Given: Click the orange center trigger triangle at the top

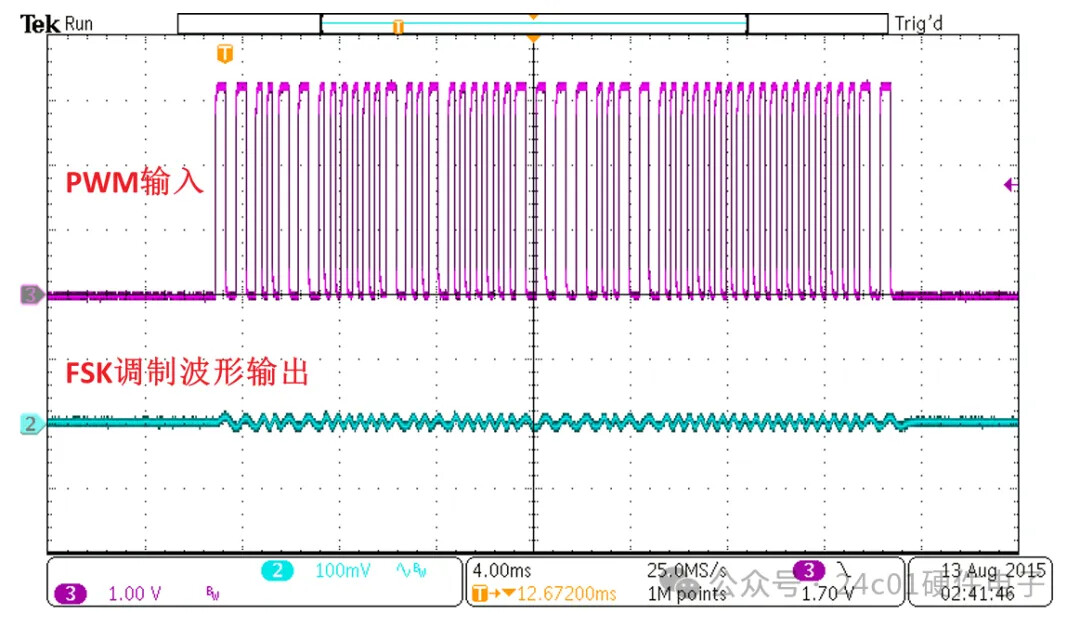Looking at the screenshot, I should (532, 37).
